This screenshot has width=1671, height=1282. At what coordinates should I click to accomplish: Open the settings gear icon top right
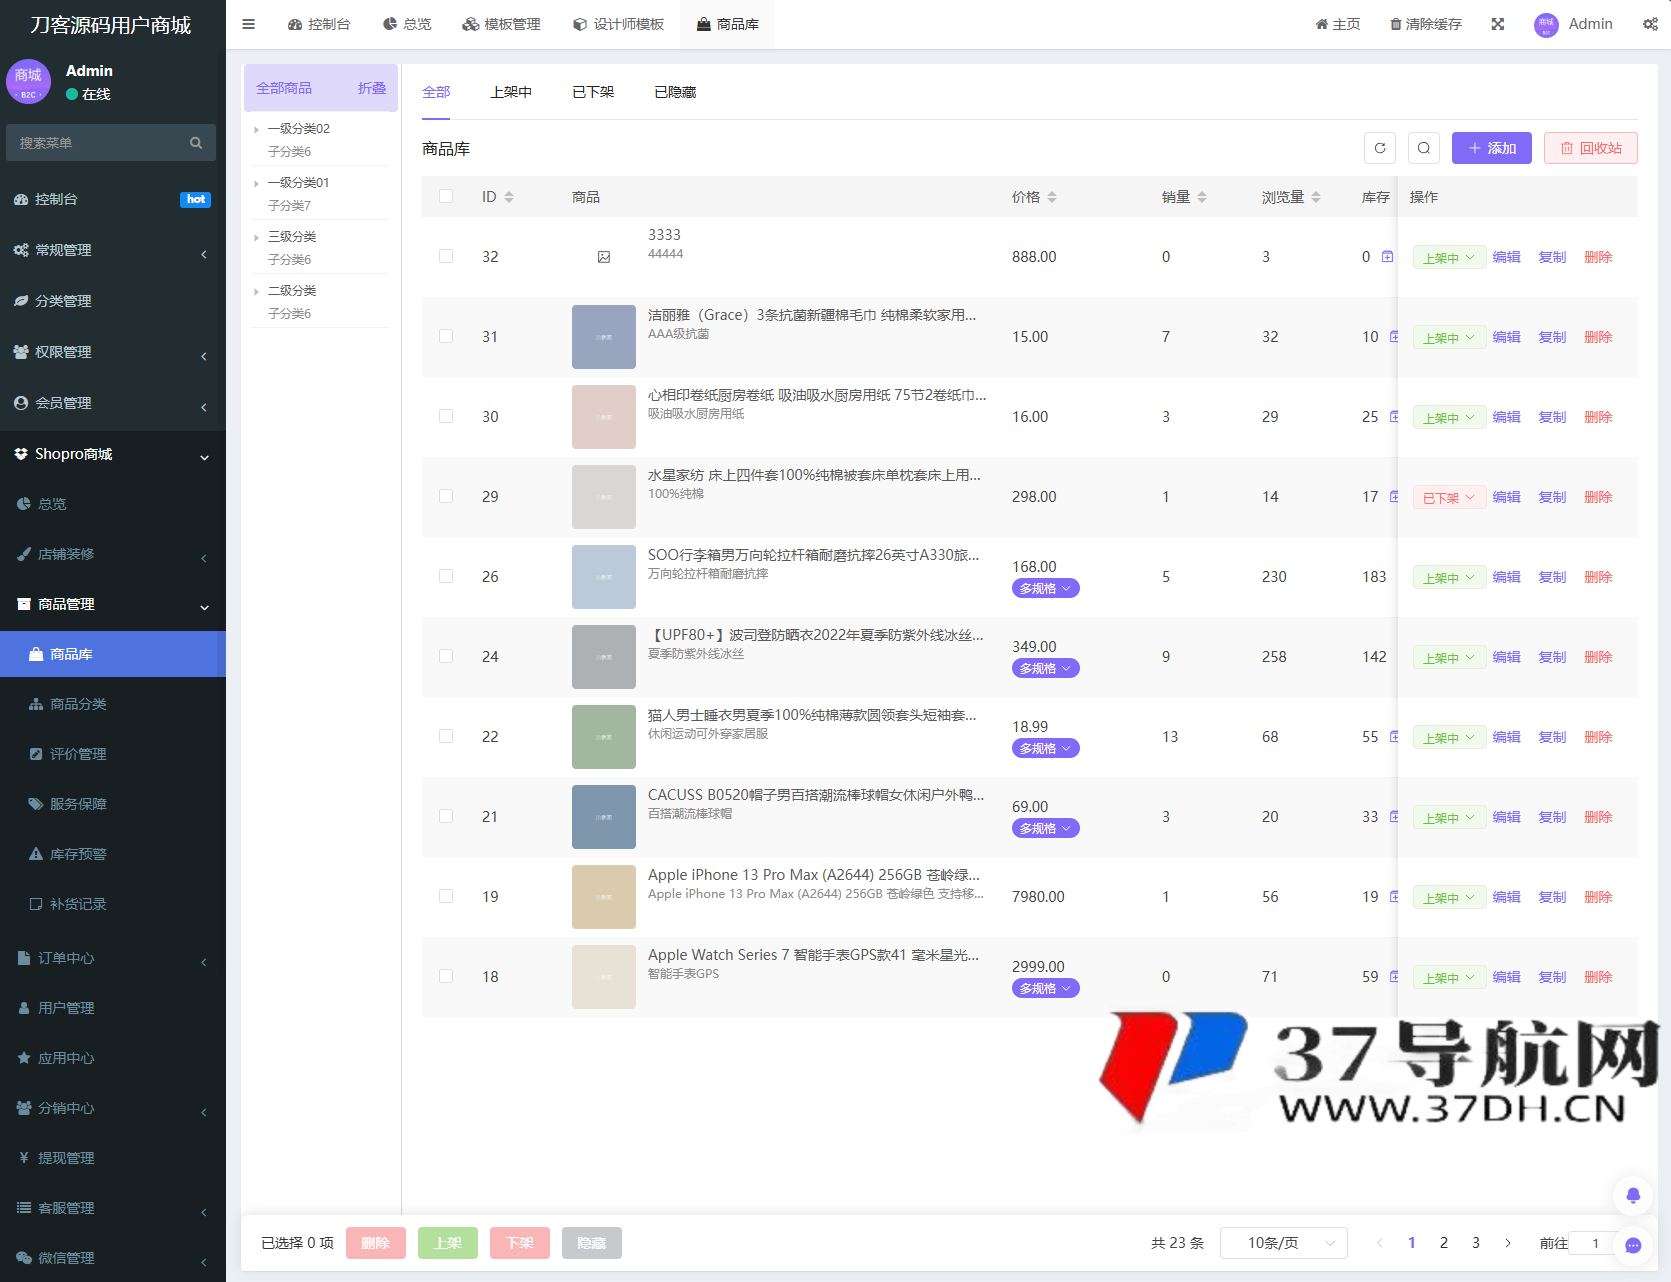1651,23
